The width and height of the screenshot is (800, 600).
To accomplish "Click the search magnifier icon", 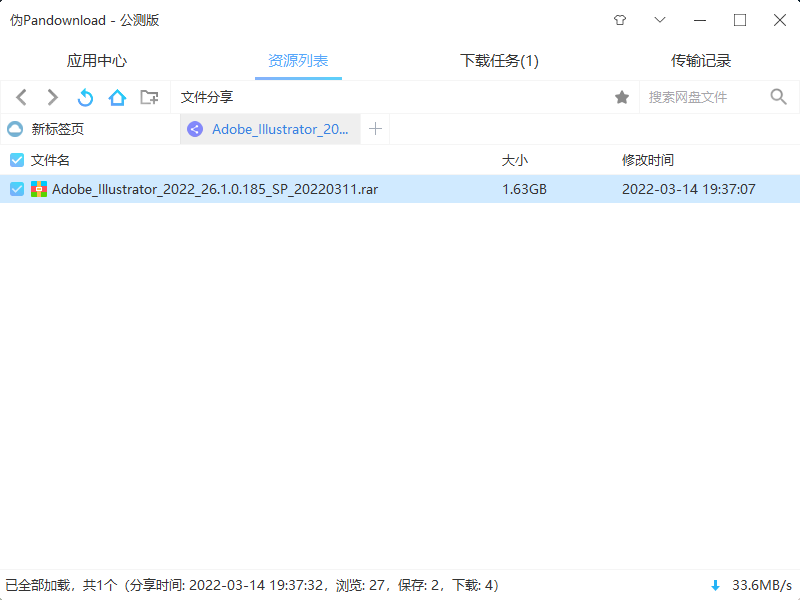I will pyautogui.click(x=779, y=96).
